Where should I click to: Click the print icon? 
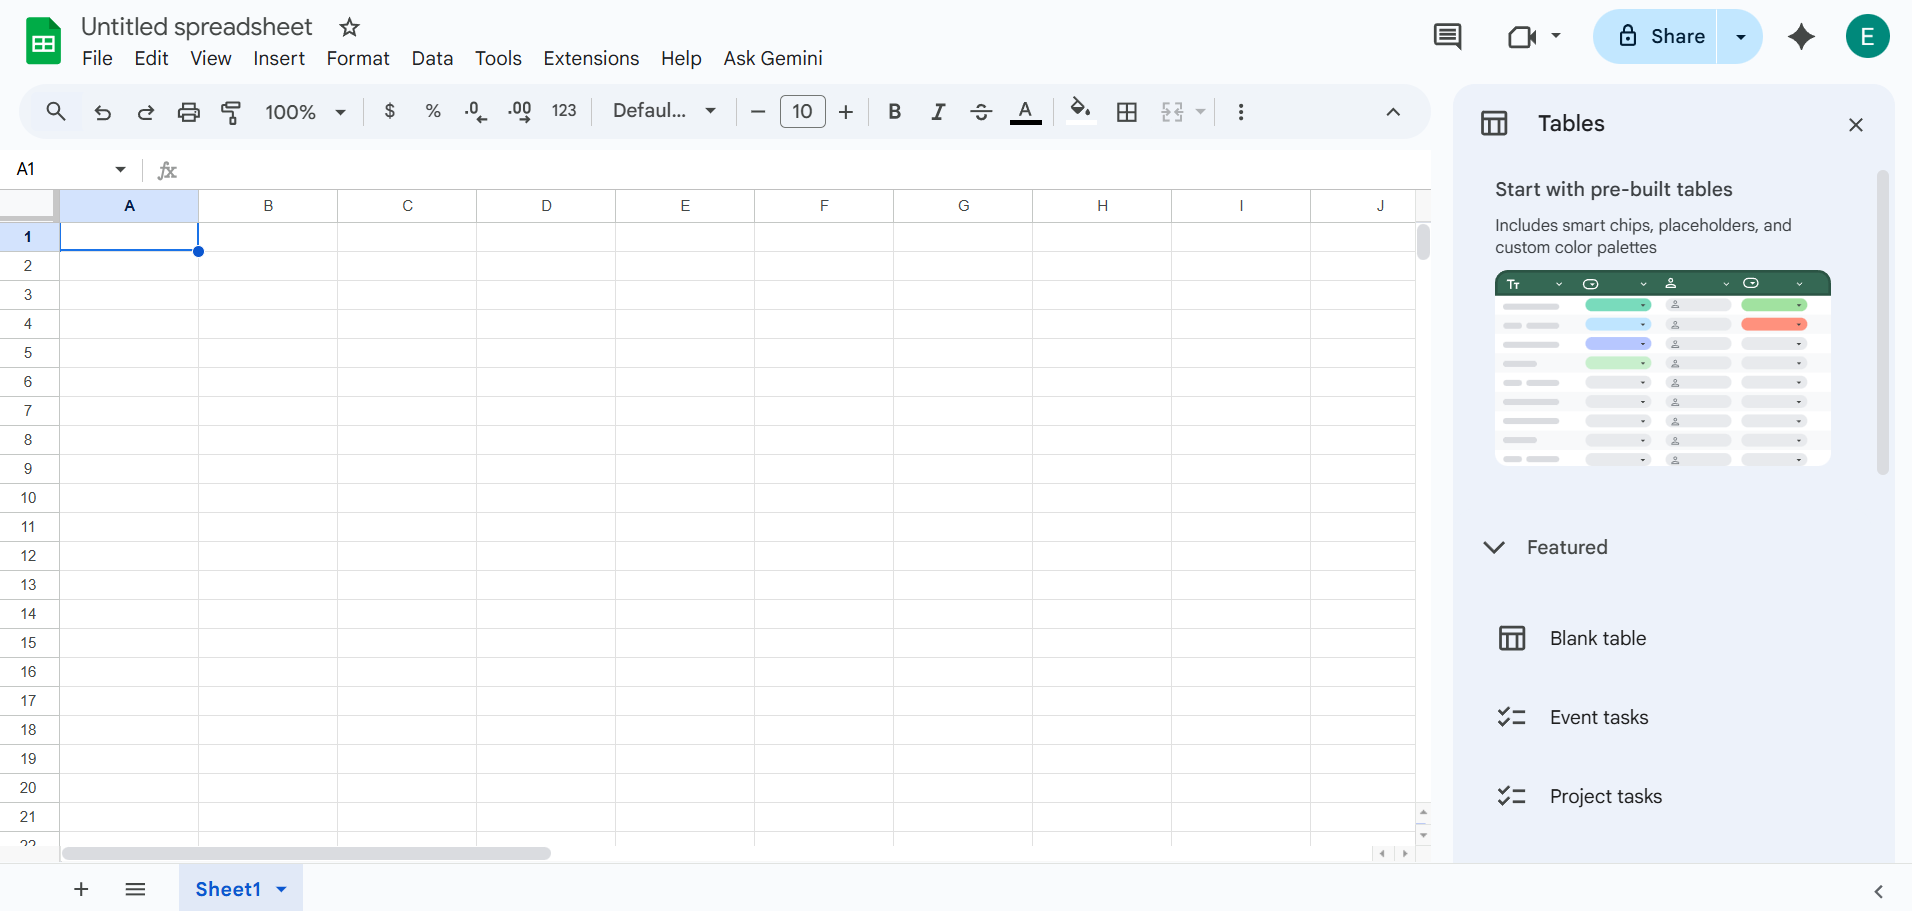[x=188, y=112]
